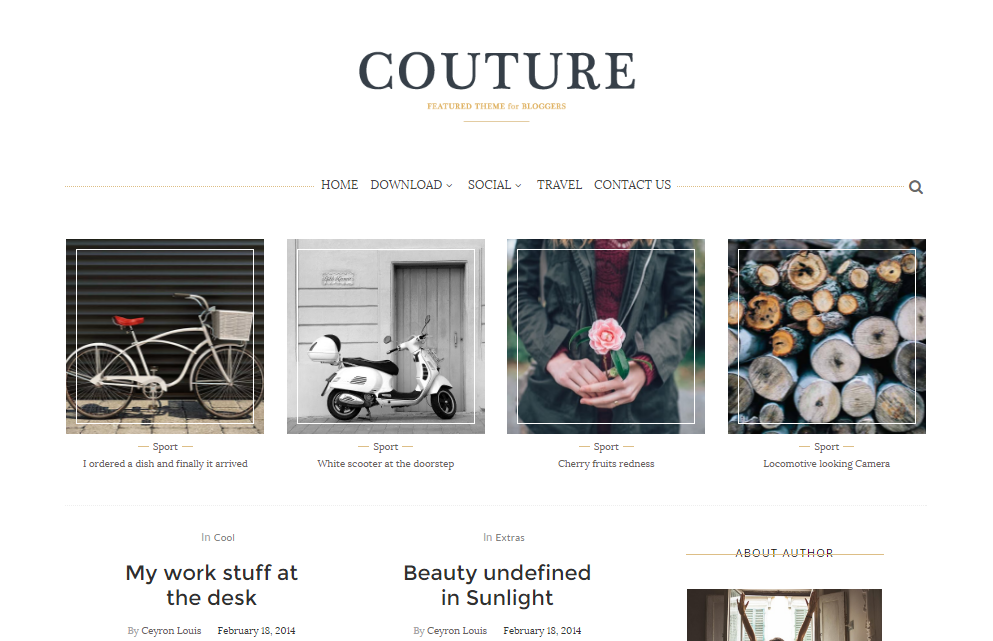Screen dimensions: 993x641
Task: Open the stacked logs thumbnail
Action: click(826, 336)
